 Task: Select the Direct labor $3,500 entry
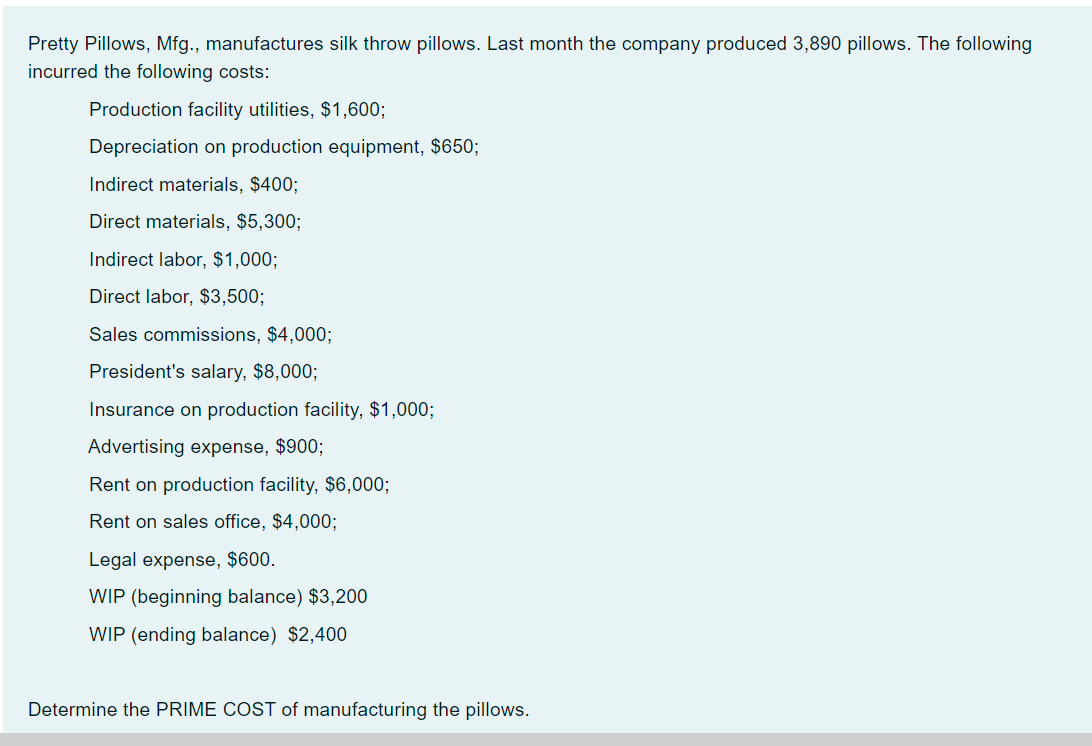[x=176, y=297]
